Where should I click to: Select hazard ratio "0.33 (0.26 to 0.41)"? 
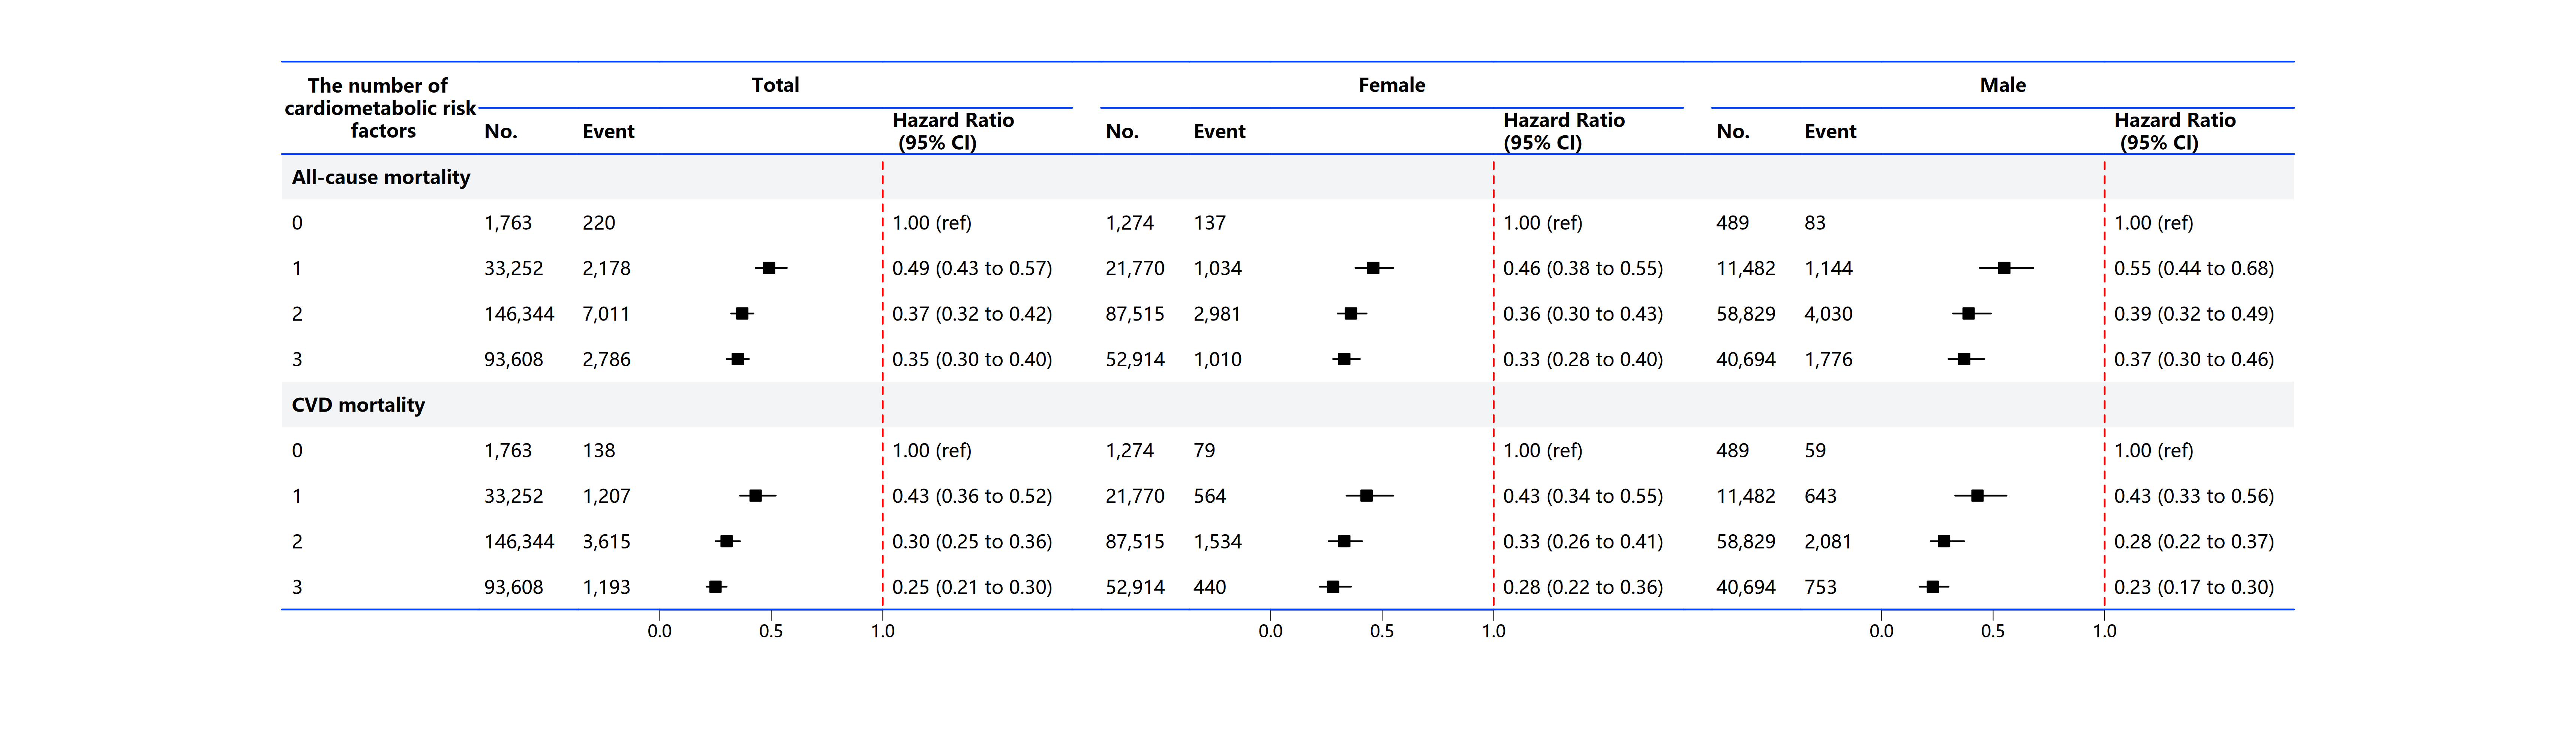(1583, 542)
